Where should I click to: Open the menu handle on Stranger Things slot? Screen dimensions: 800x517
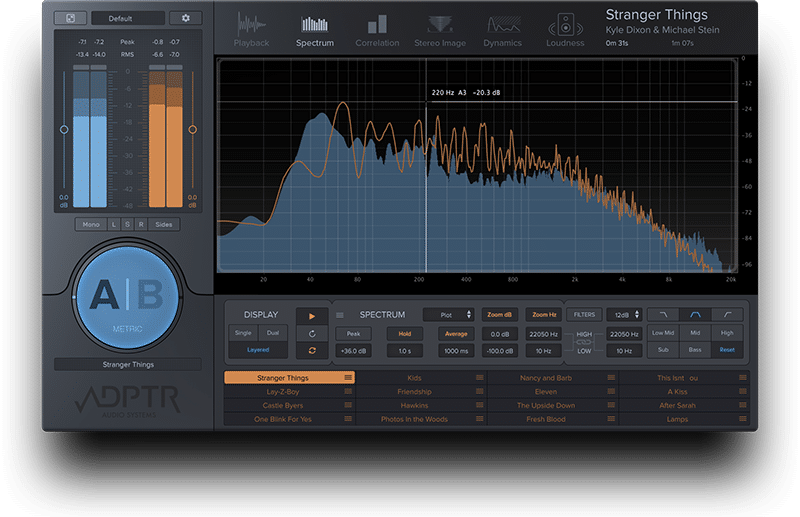pos(348,378)
